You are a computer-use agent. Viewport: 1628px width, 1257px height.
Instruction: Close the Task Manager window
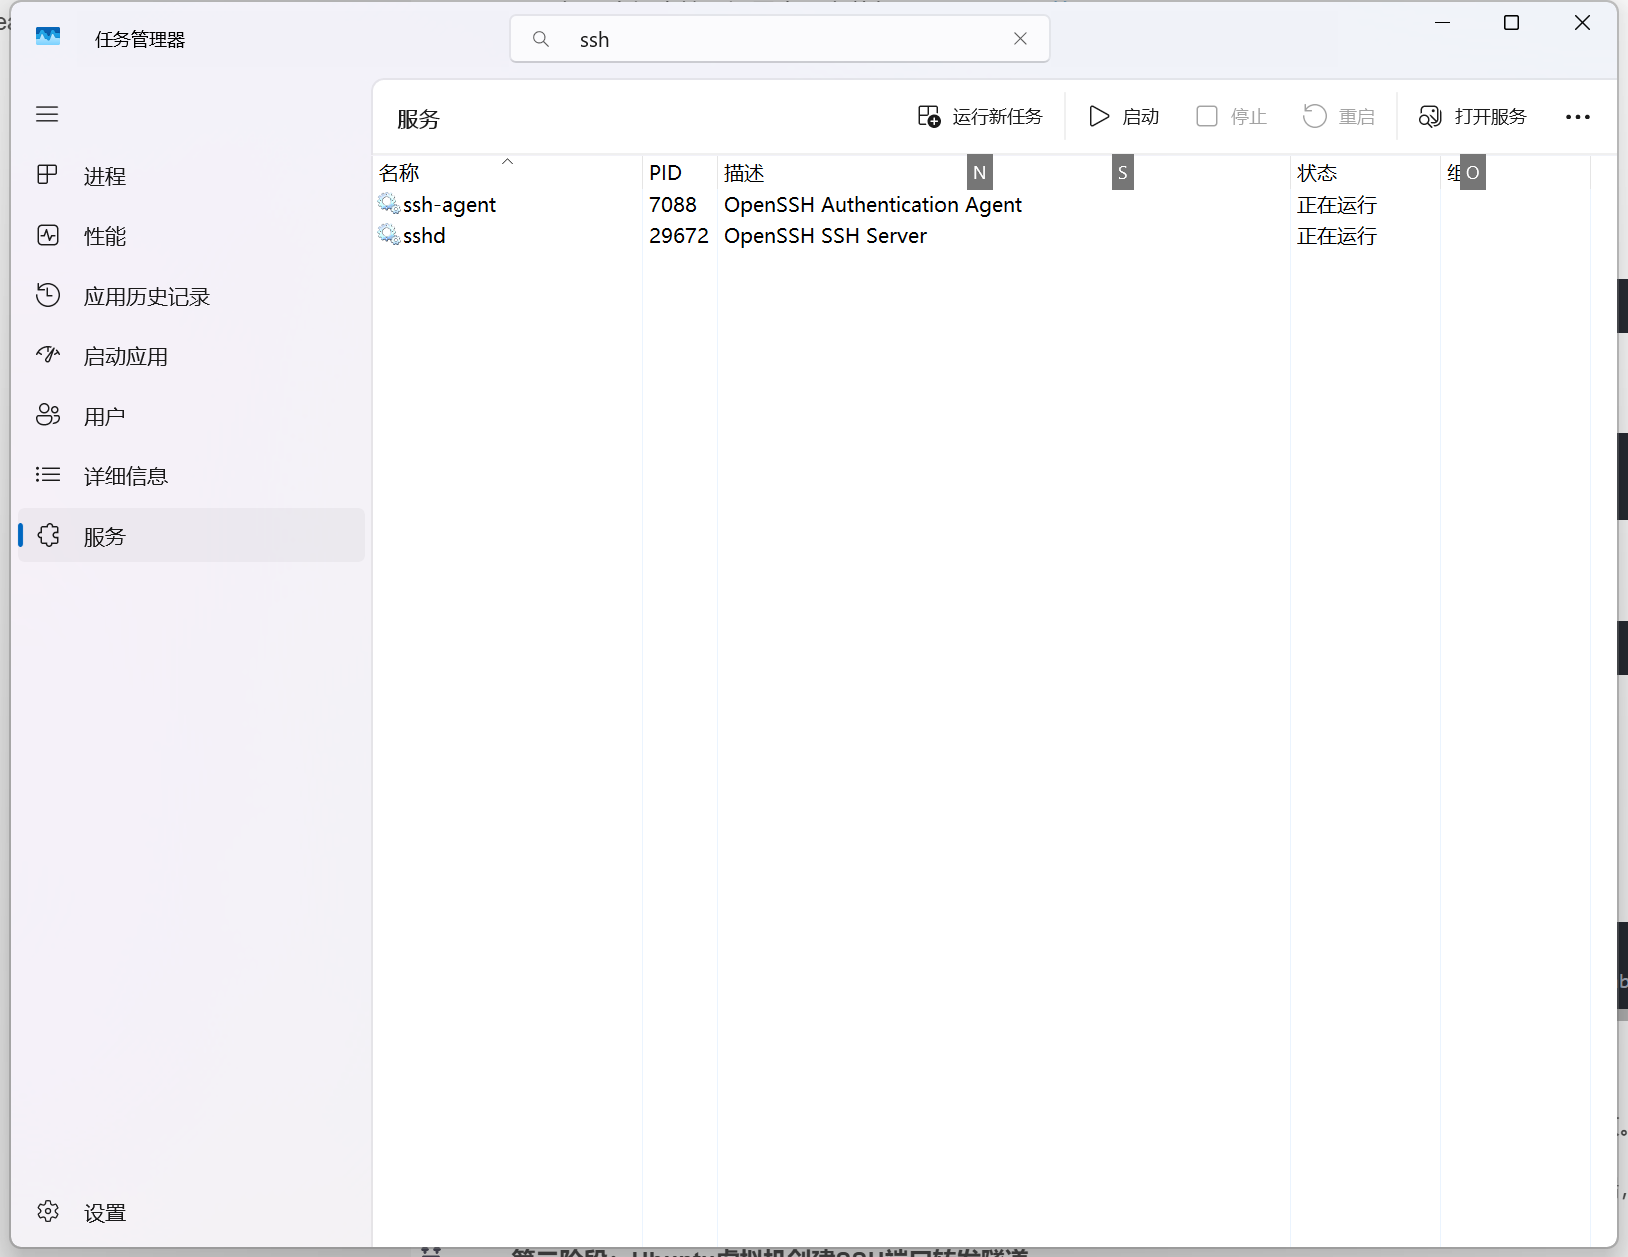[x=1582, y=22]
